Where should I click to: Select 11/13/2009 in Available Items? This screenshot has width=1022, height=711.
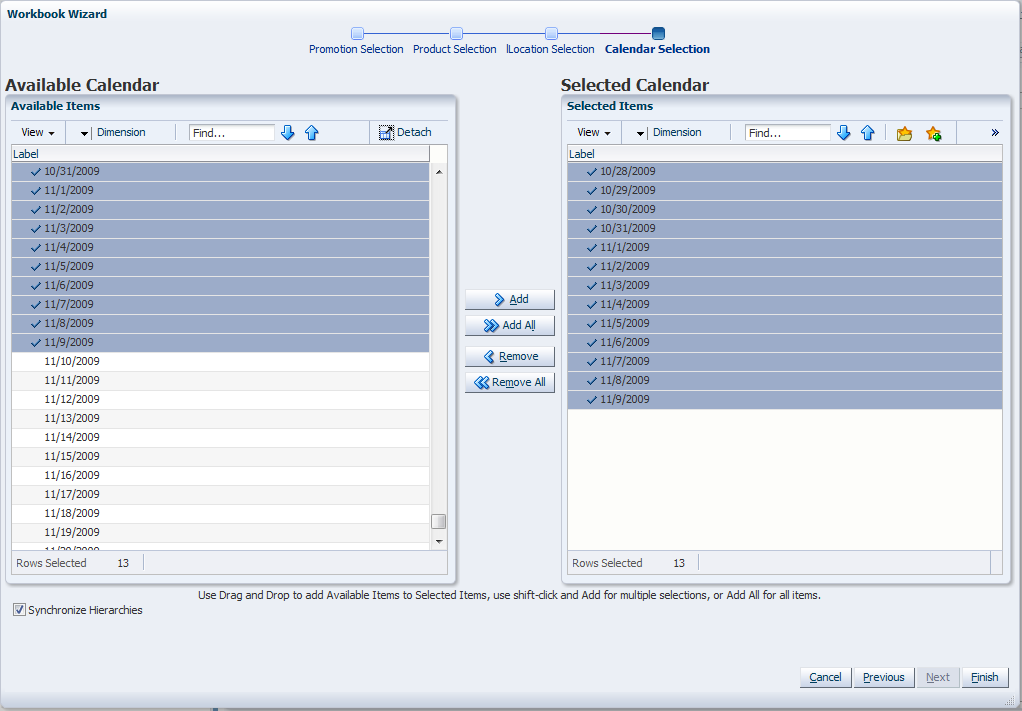pos(220,418)
